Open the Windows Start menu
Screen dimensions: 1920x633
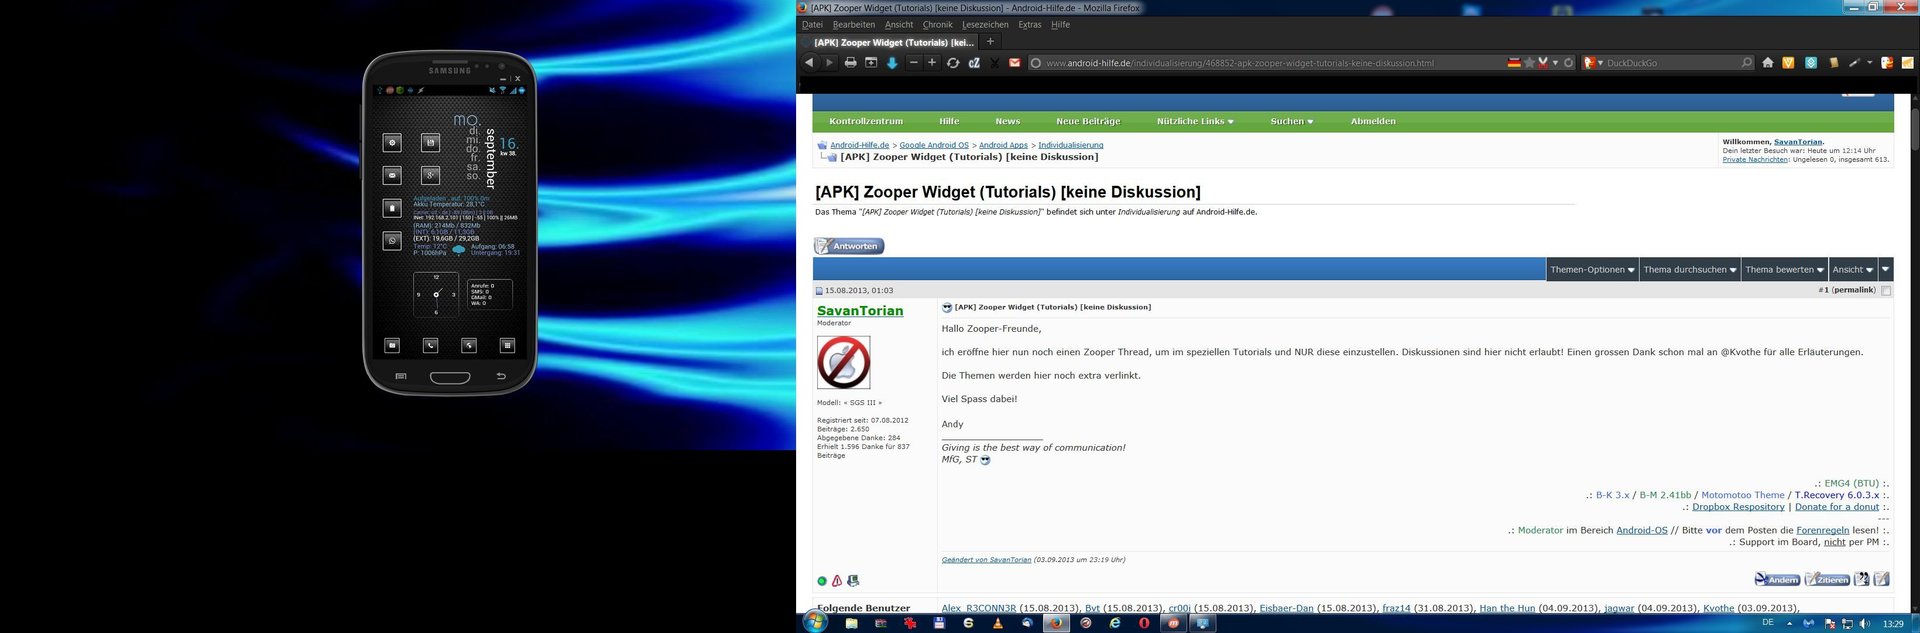click(814, 623)
